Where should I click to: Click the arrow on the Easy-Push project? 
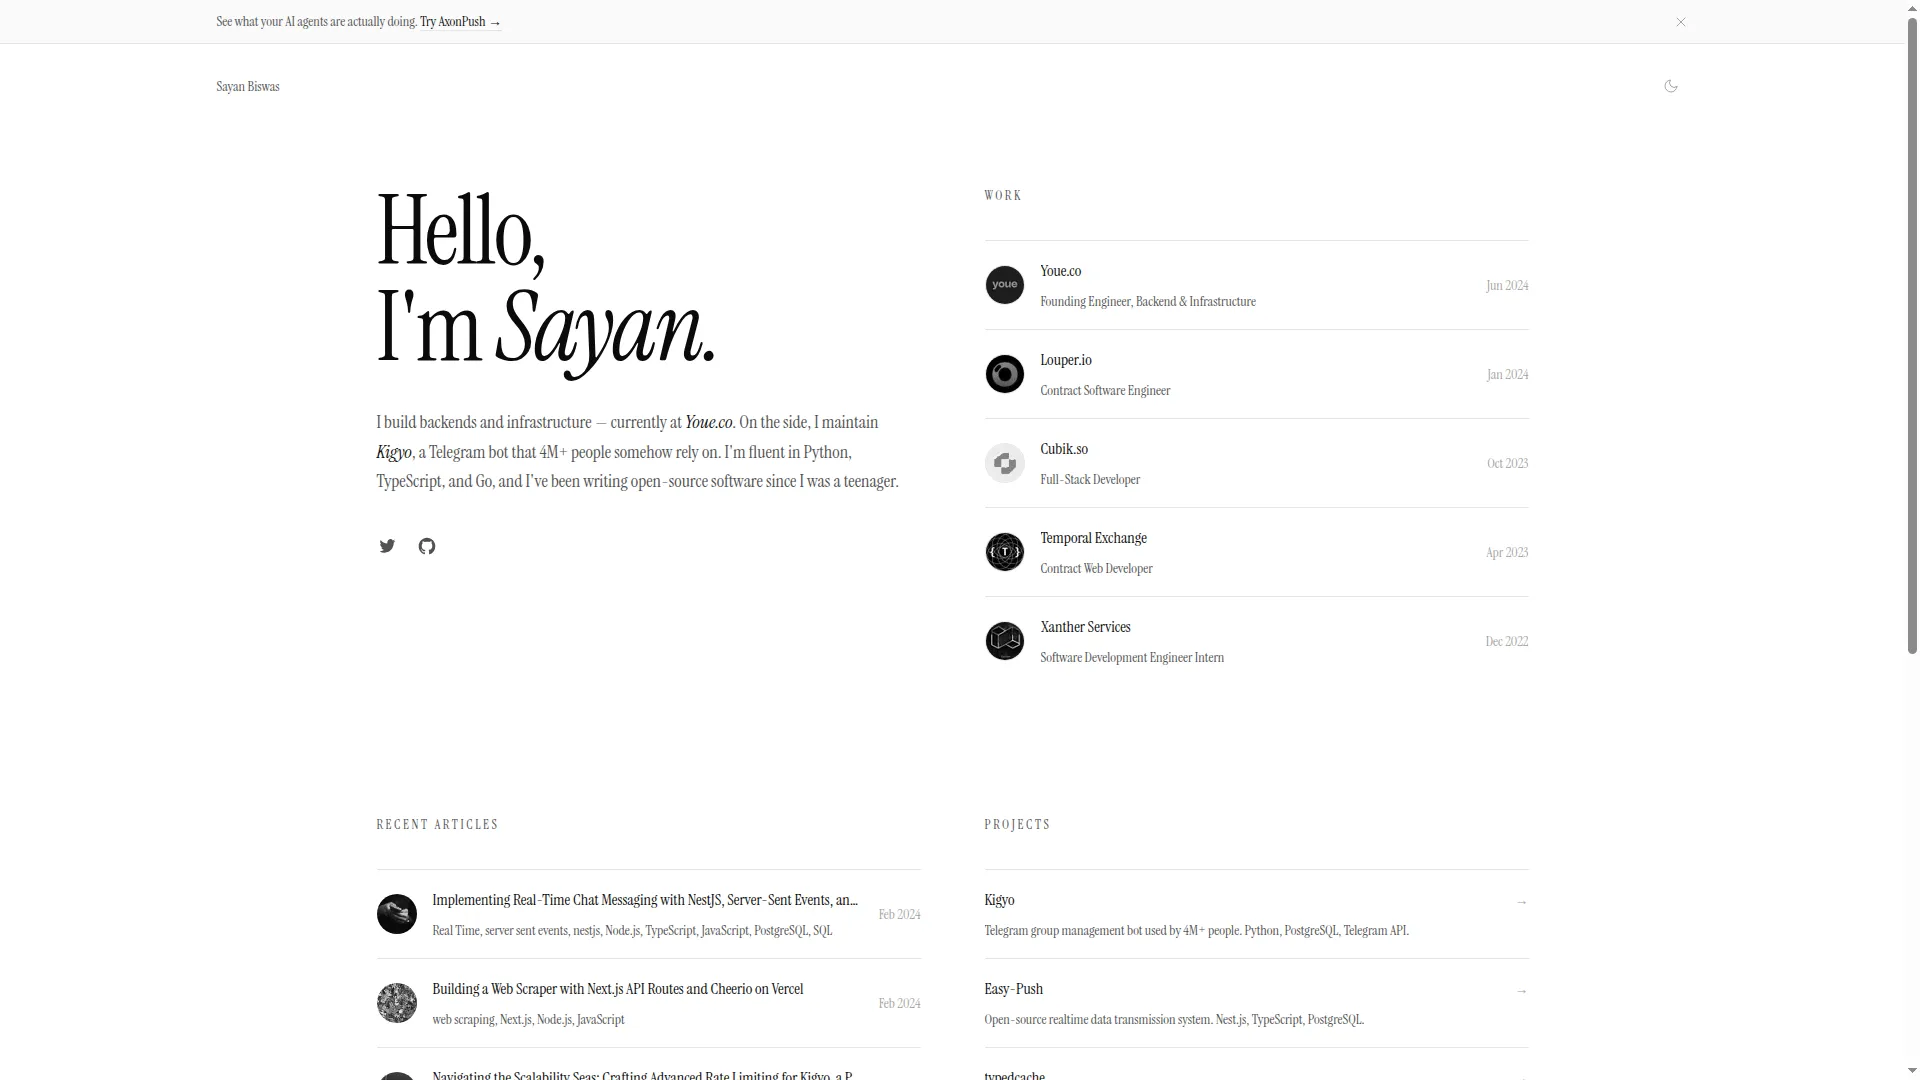tap(1522, 991)
